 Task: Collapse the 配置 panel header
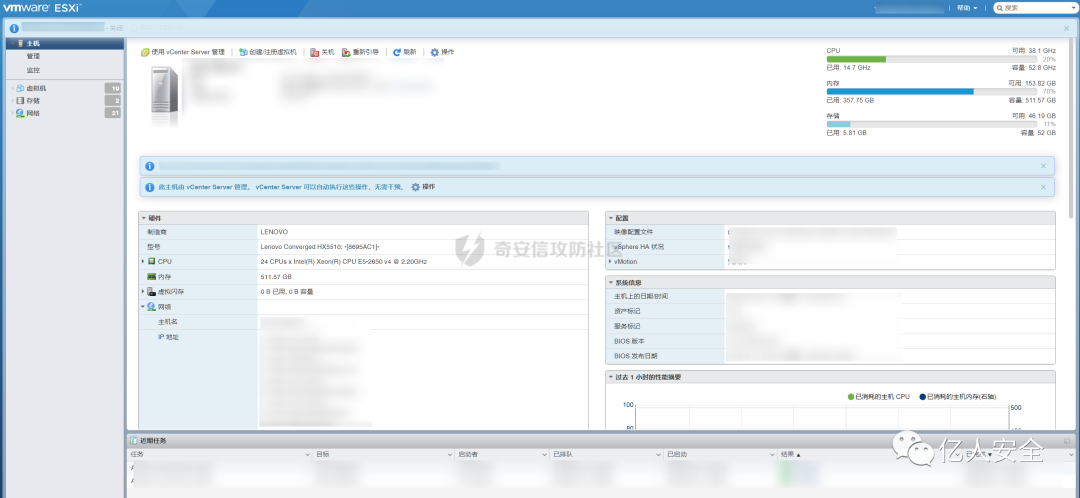coord(610,218)
